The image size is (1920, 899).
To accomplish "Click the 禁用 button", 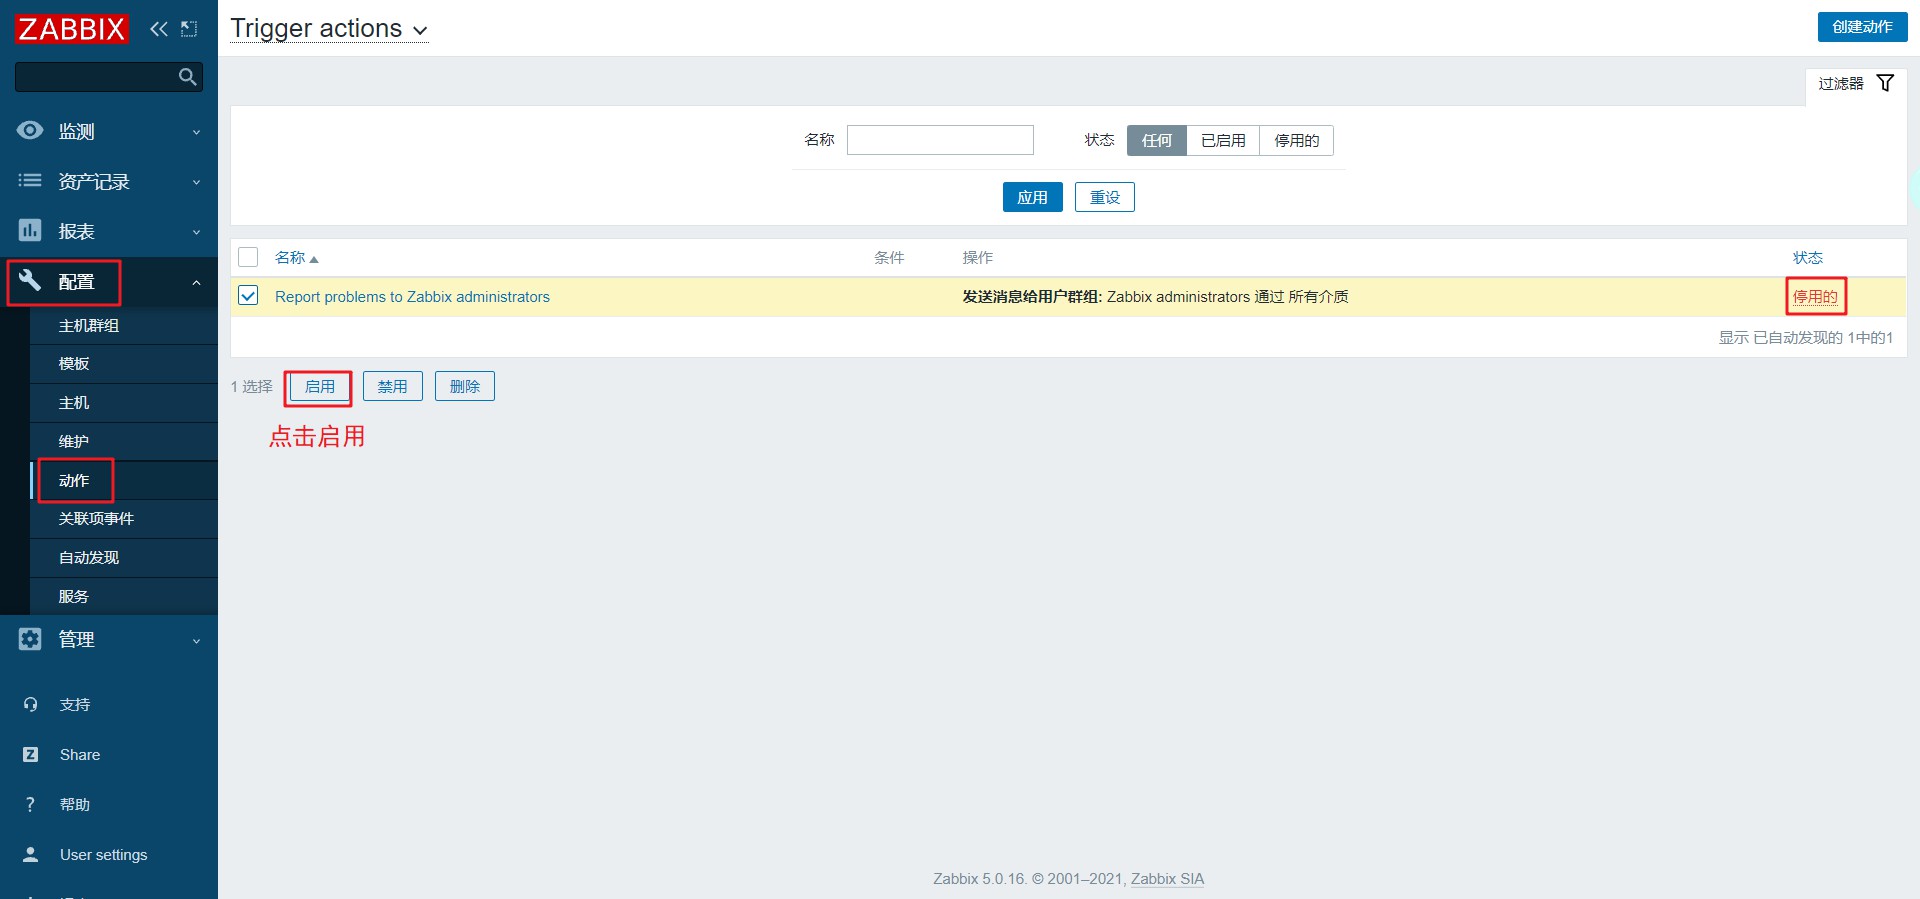I will [x=393, y=386].
